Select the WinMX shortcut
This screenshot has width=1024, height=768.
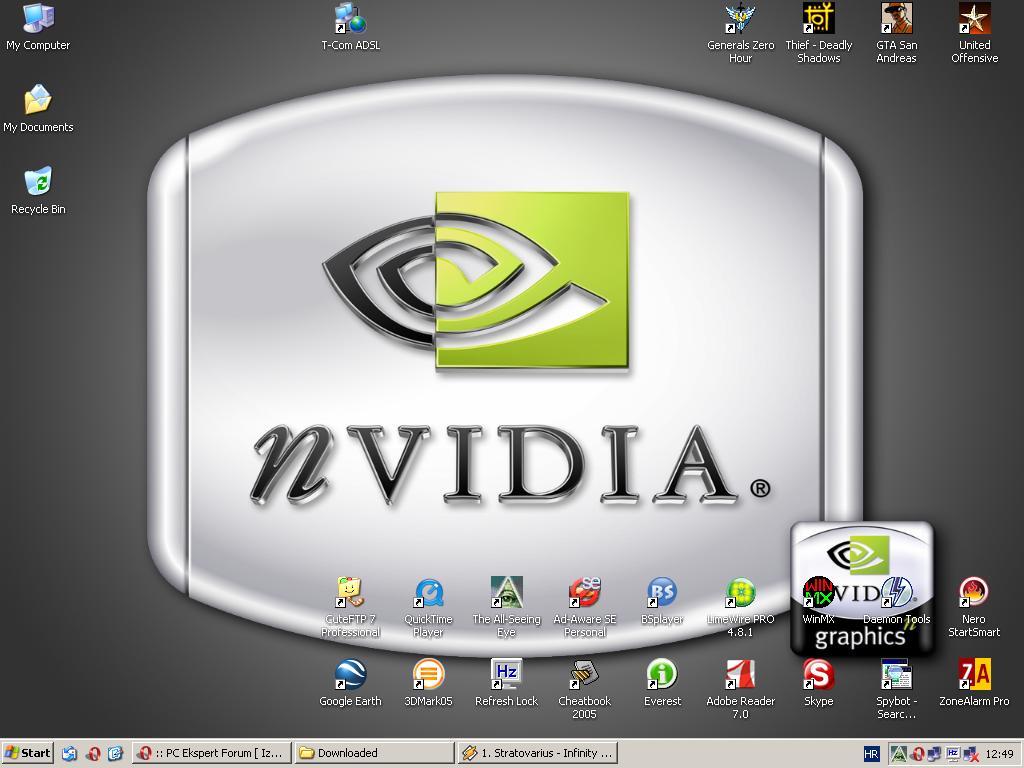[x=818, y=600]
